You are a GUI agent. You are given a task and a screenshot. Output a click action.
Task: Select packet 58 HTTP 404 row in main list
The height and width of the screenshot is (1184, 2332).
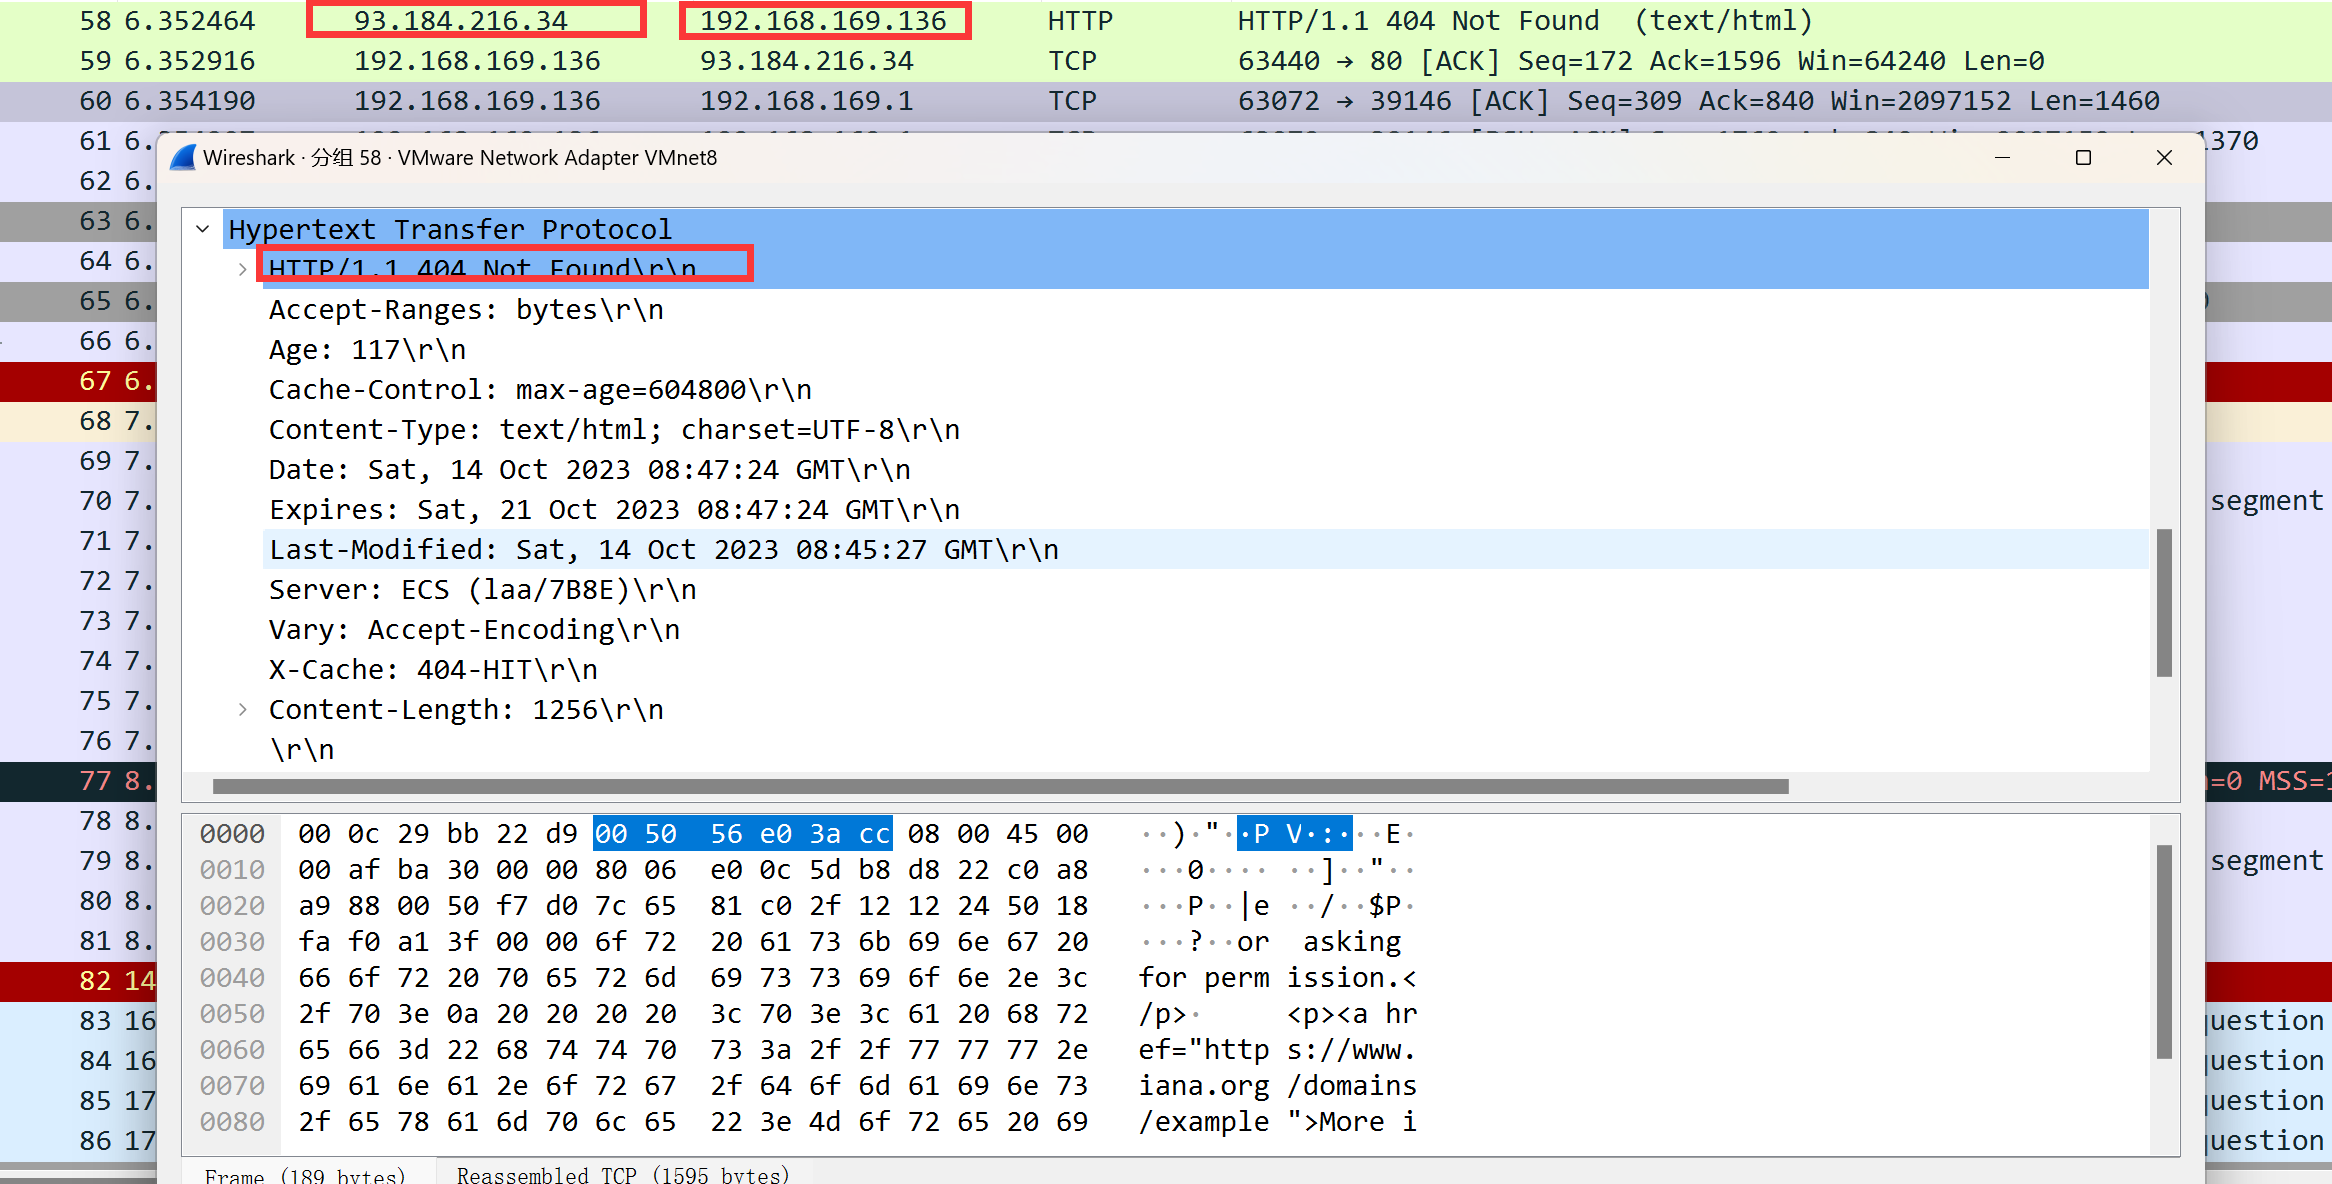(x=1166, y=21)
